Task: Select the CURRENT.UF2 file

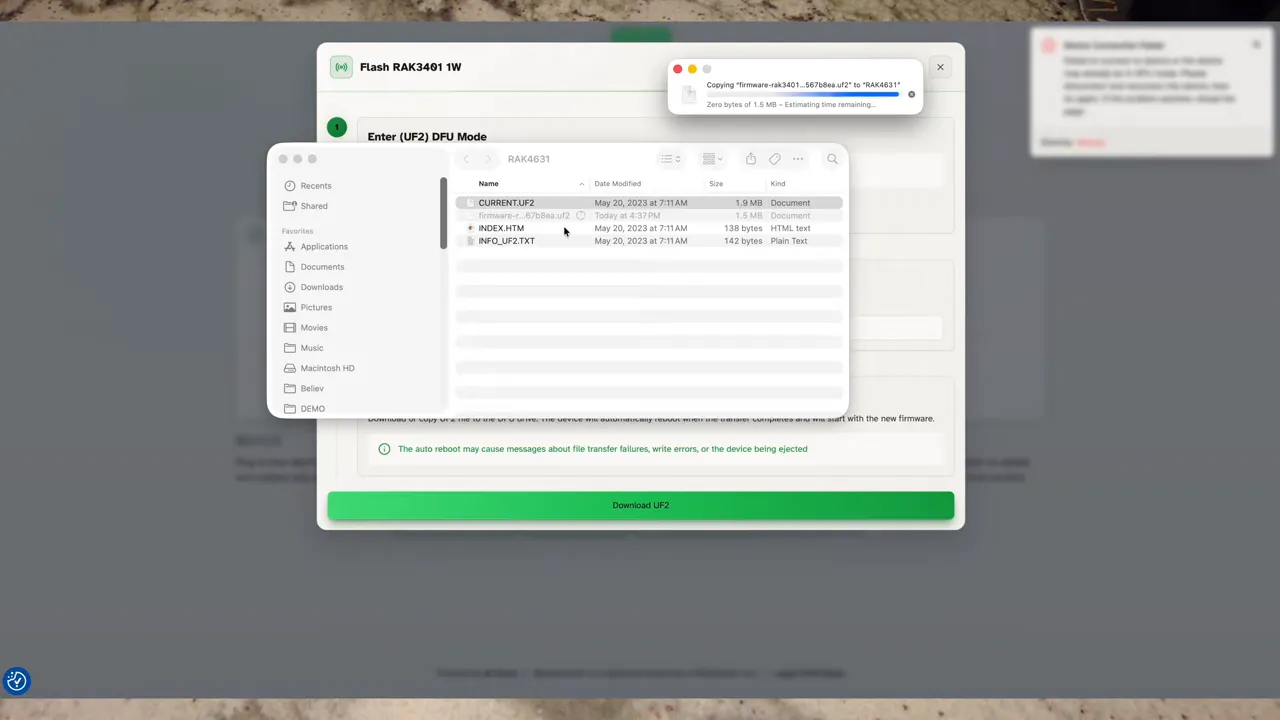Action: tap(649, 203)
